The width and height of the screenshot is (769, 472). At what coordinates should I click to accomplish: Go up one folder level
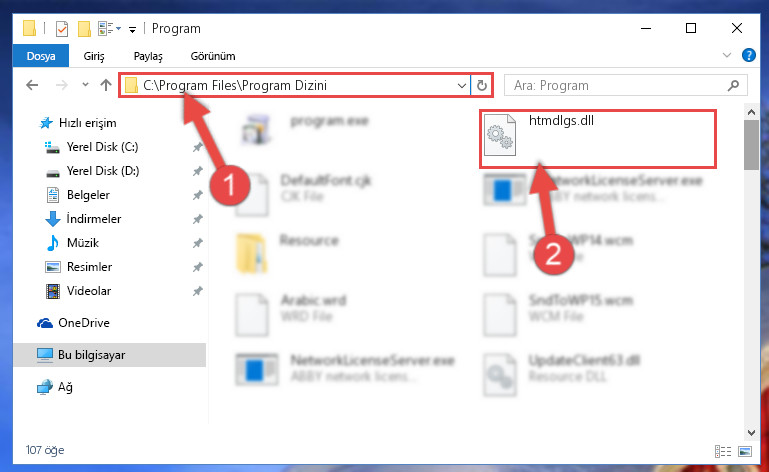point(105,85)
